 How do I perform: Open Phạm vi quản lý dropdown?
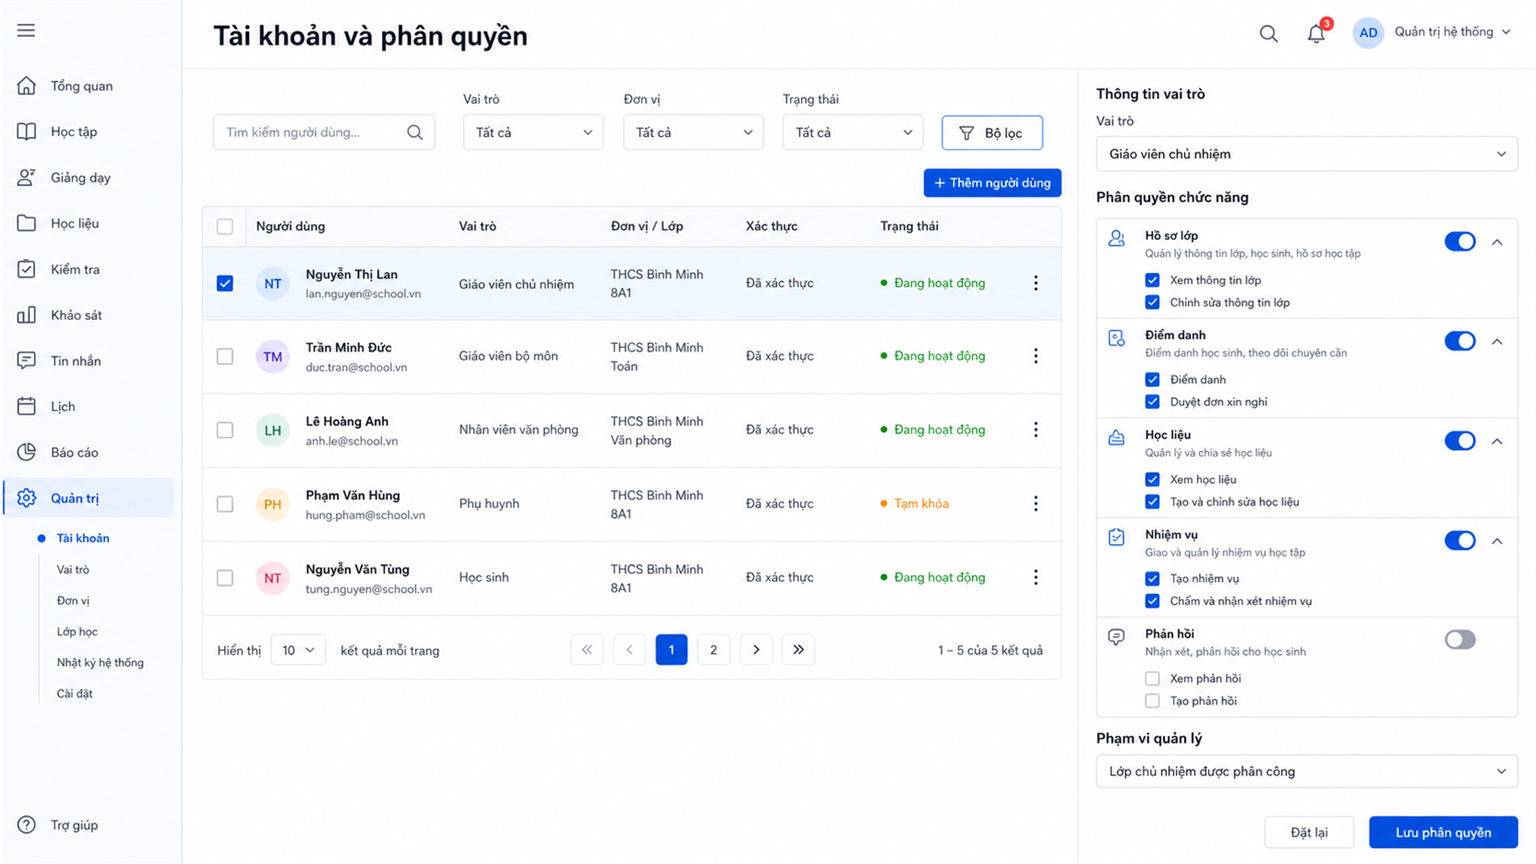pos(1307,771)
